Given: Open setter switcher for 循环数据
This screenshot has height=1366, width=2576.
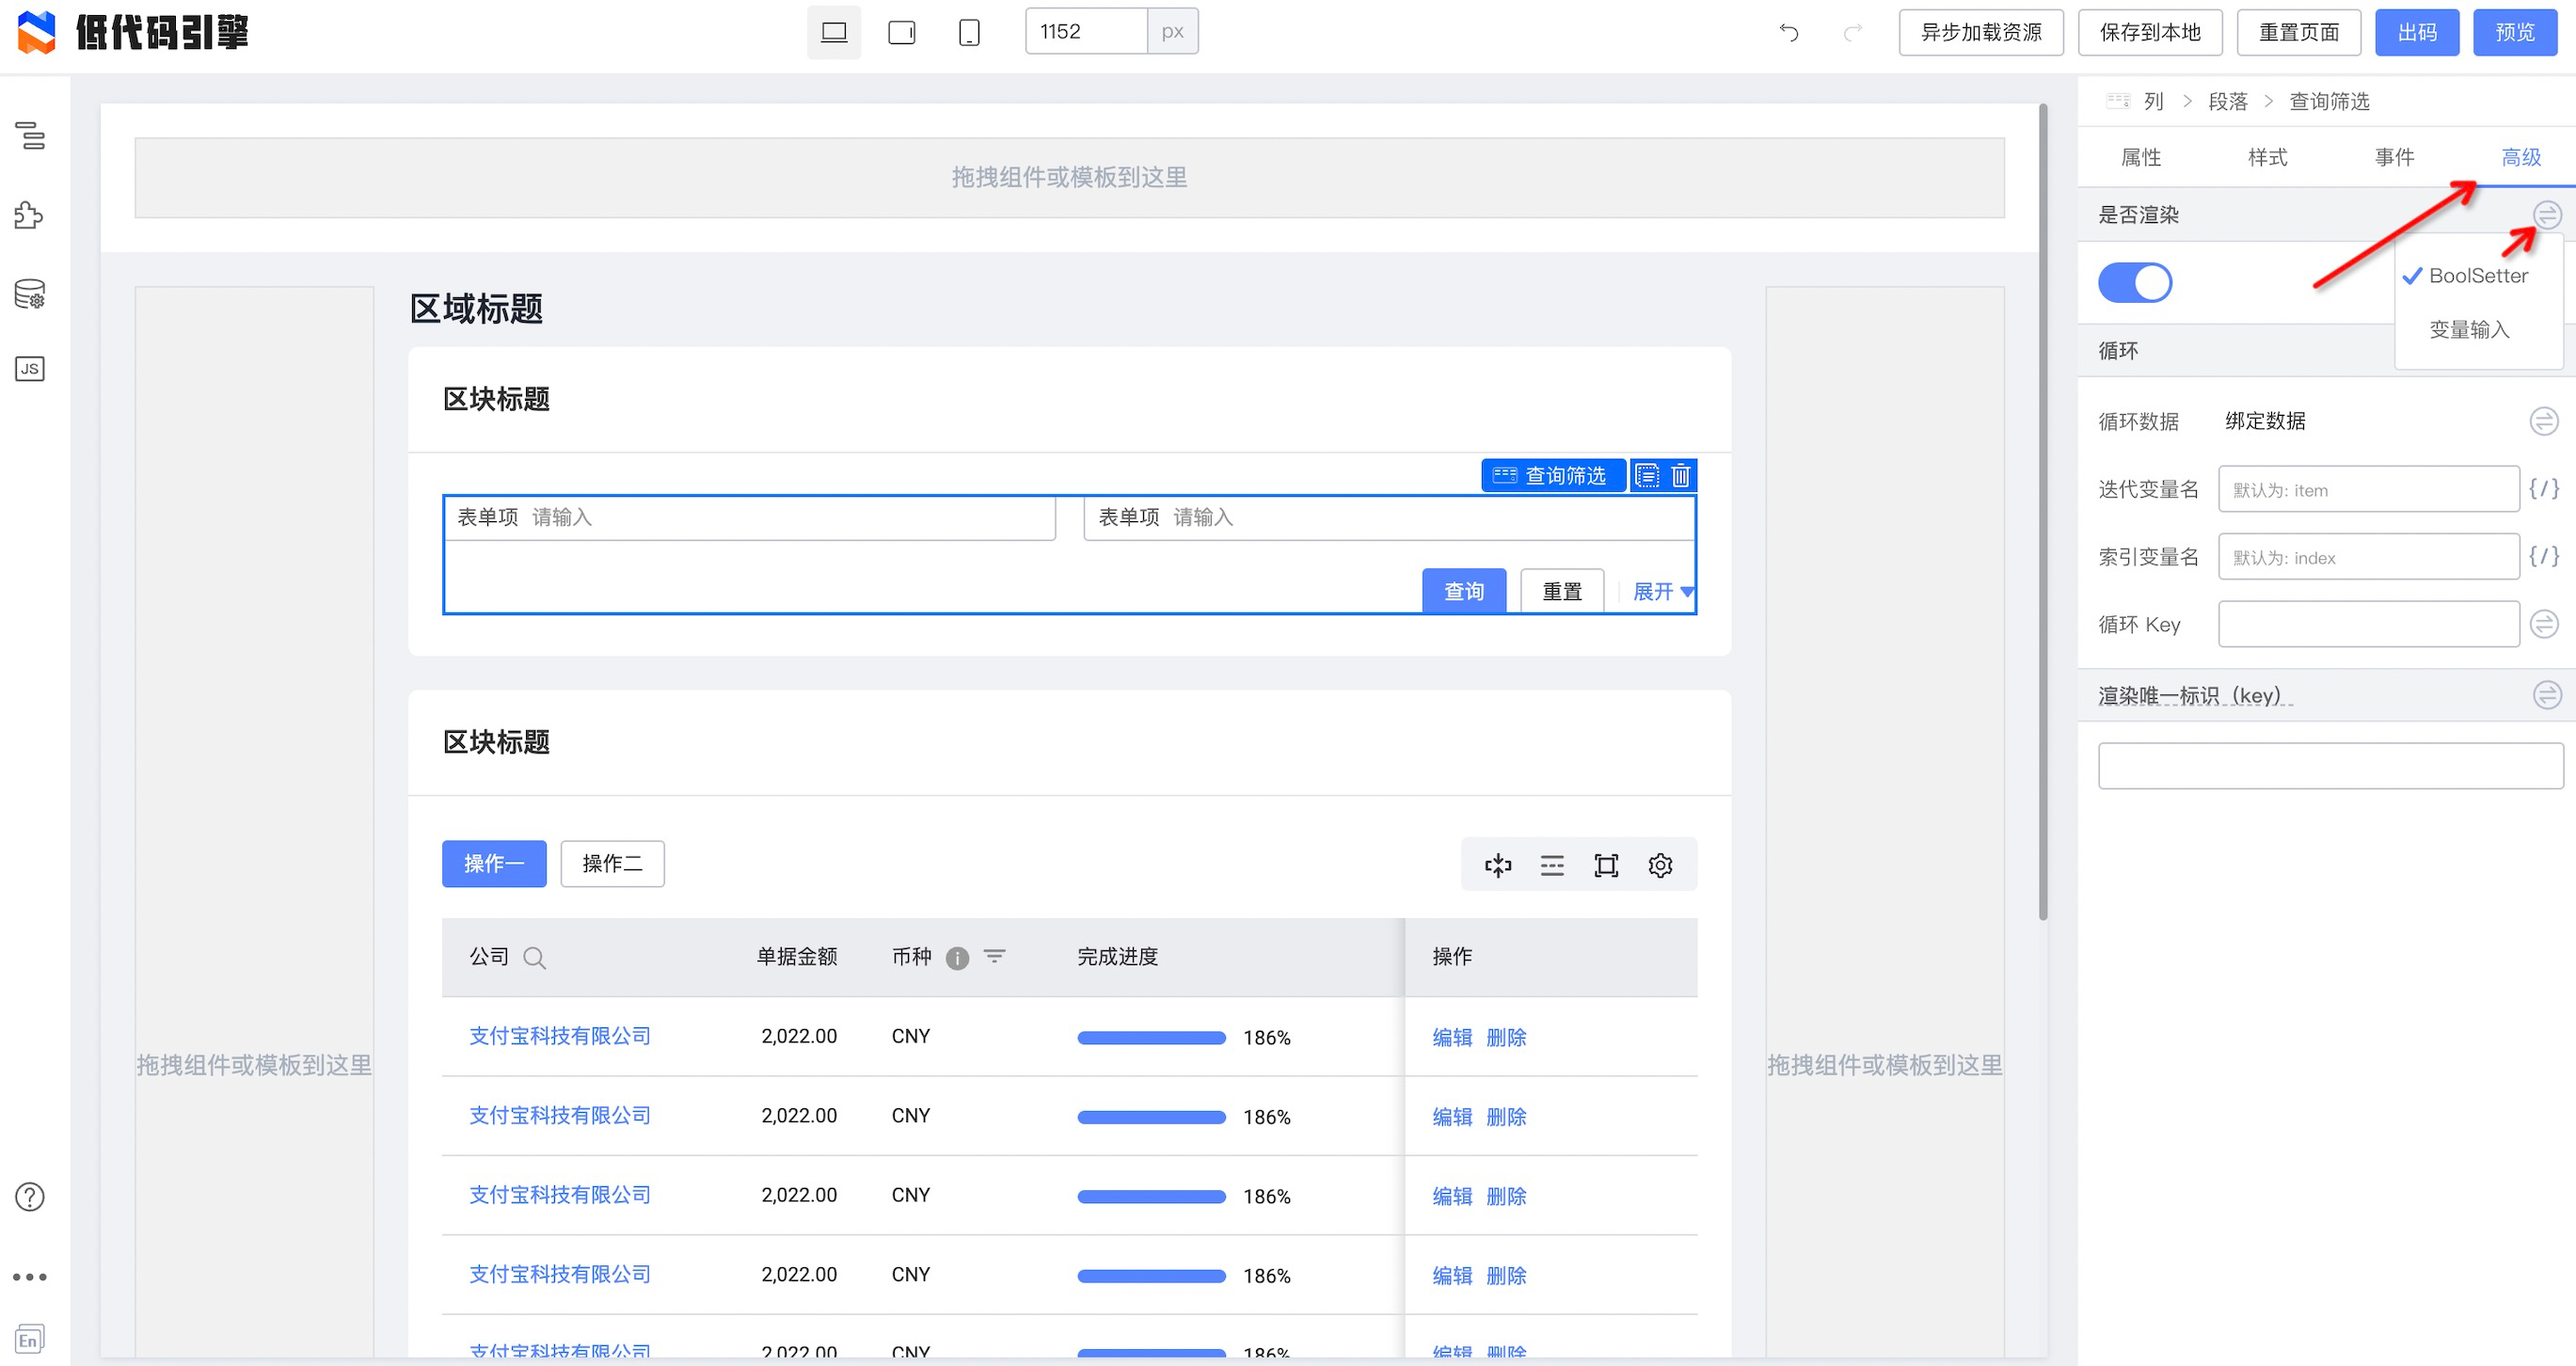Looking at the screenshot, I should click(x=2543, y=421).
